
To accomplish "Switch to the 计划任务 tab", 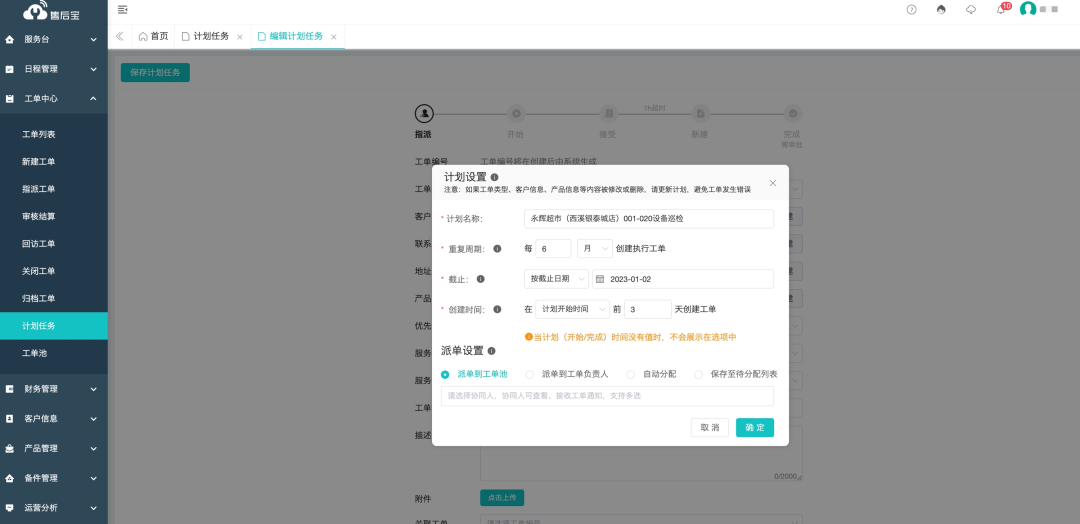I will point(210,36).
